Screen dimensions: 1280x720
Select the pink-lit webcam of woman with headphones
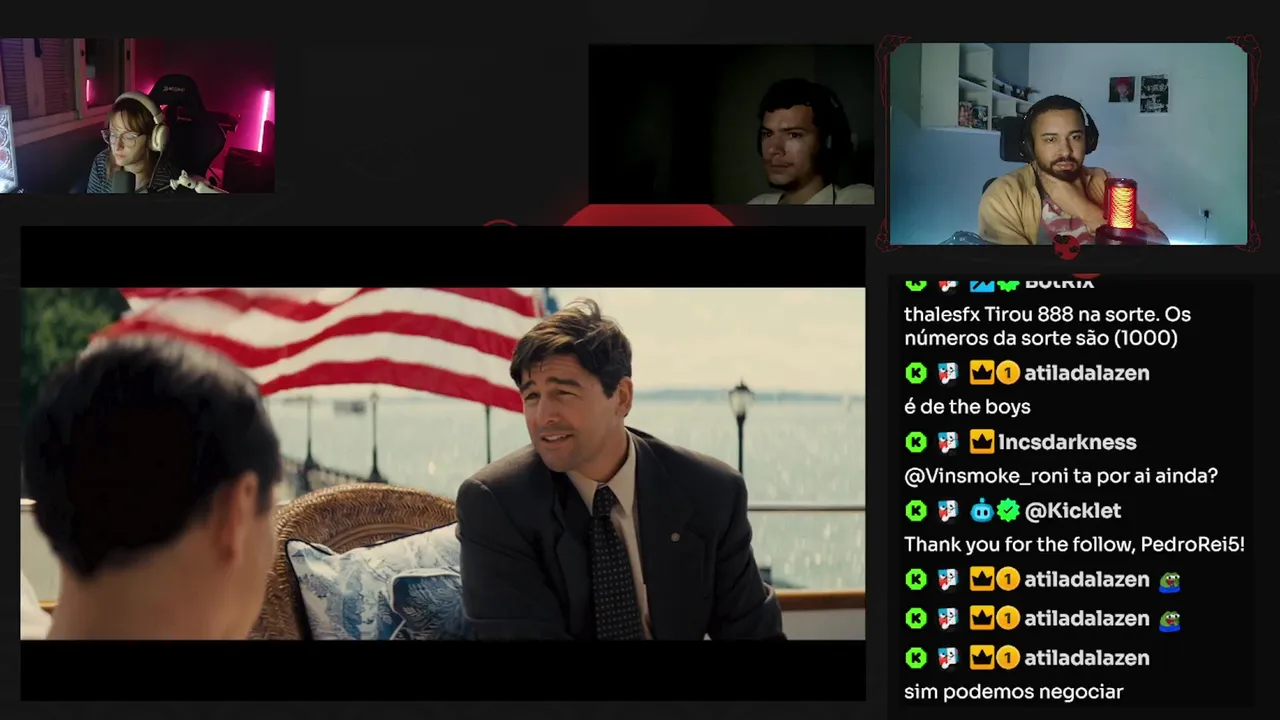click(x=137, y=116)
